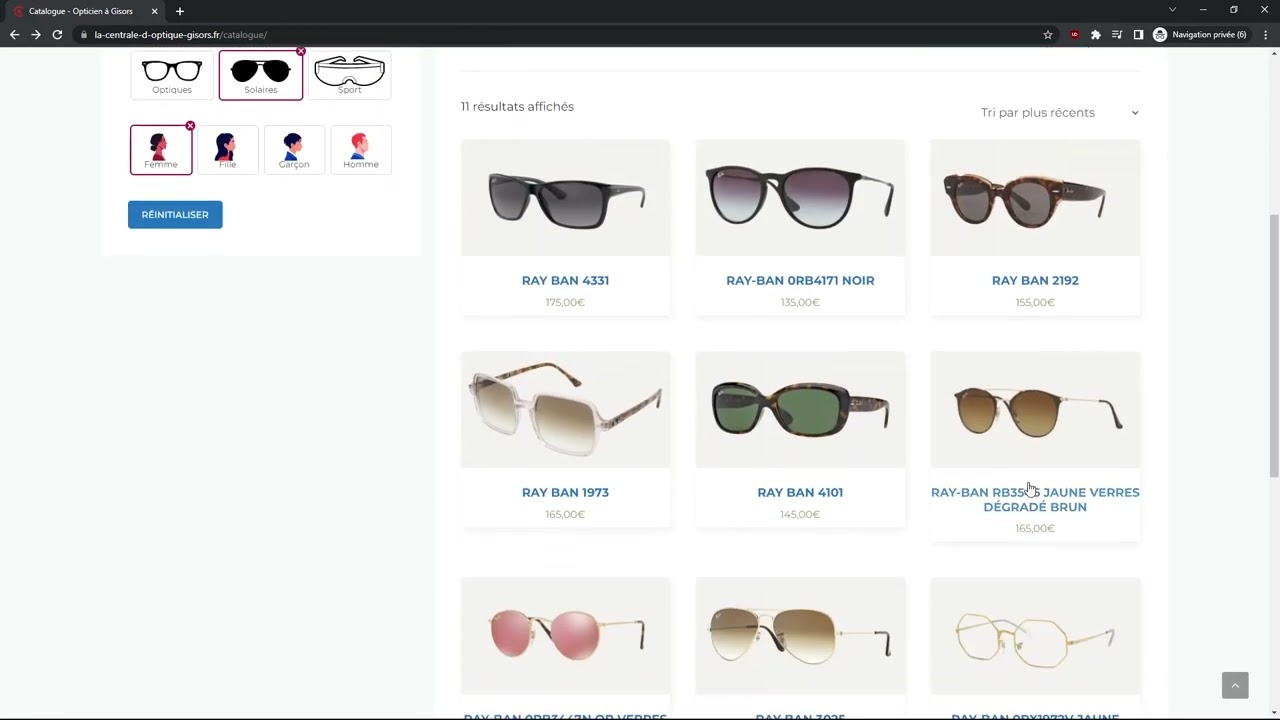Click the 135,00€ price text

800,303
